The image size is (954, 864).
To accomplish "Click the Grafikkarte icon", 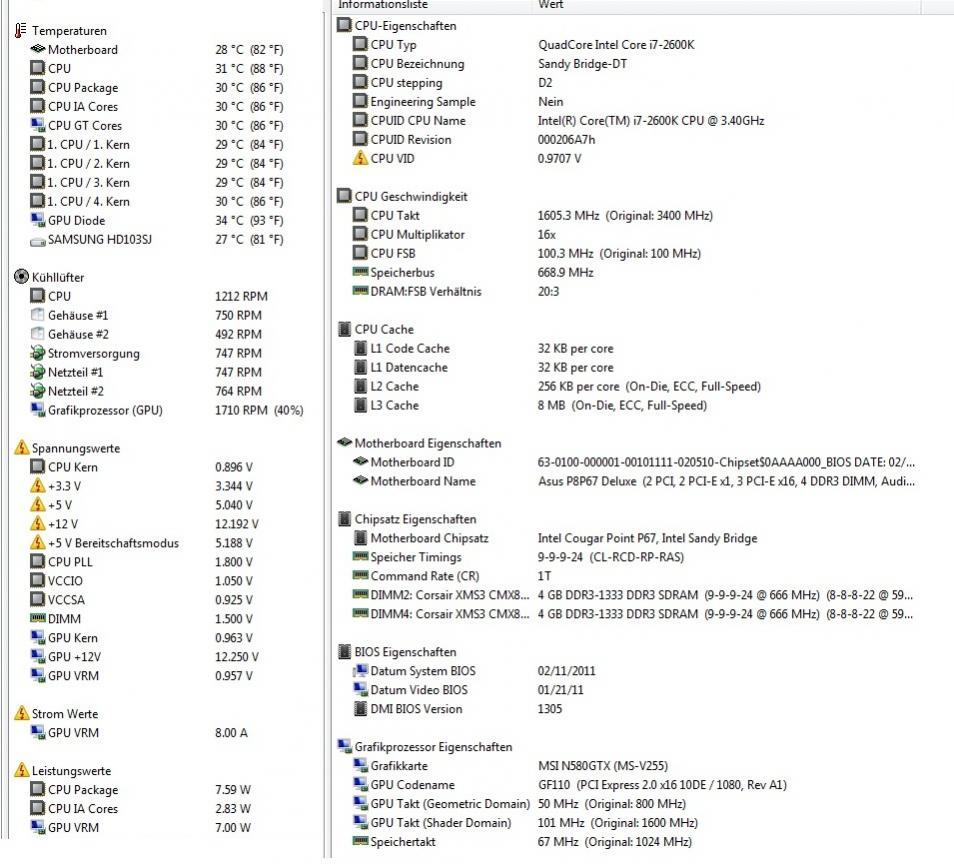I will click(x=360, y=765).
